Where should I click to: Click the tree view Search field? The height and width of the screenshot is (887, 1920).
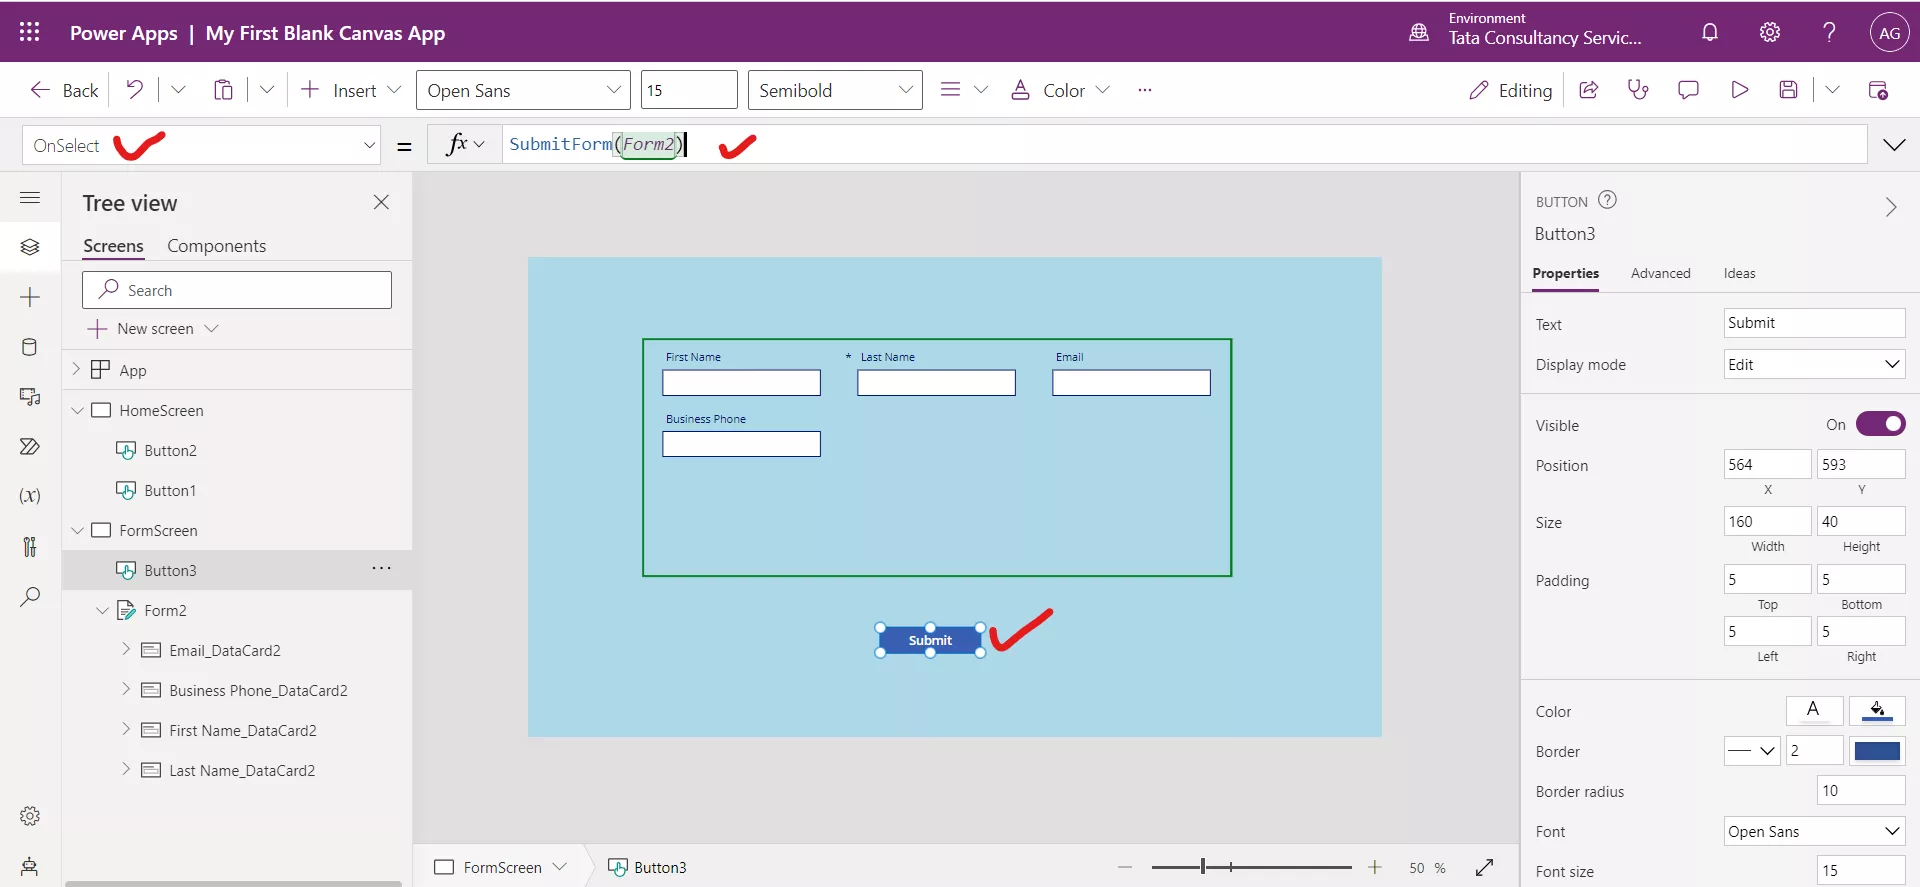coord(237,290)
